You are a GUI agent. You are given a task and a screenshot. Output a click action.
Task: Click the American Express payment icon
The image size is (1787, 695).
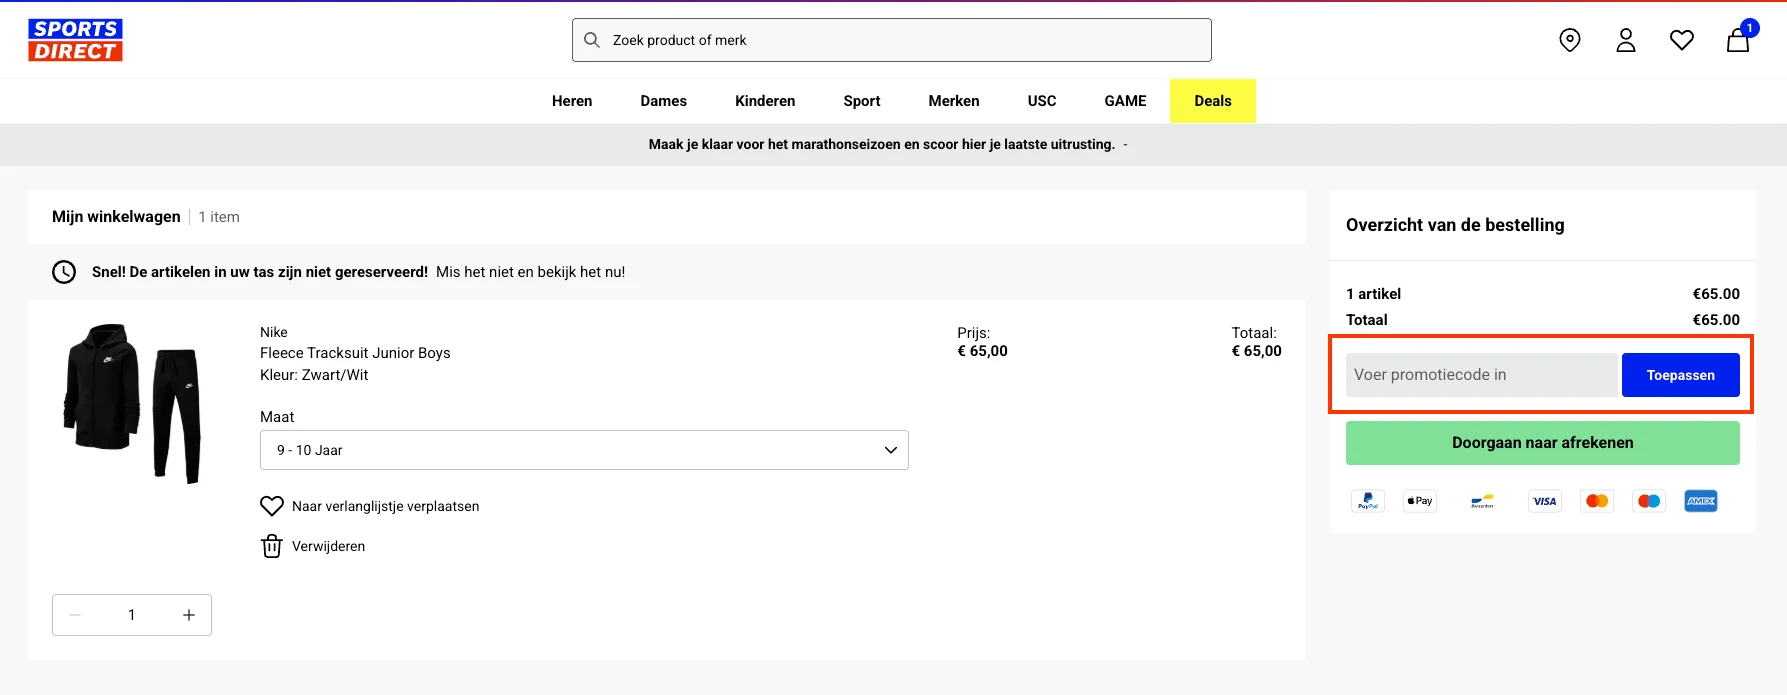click(x=1701, y=501)
